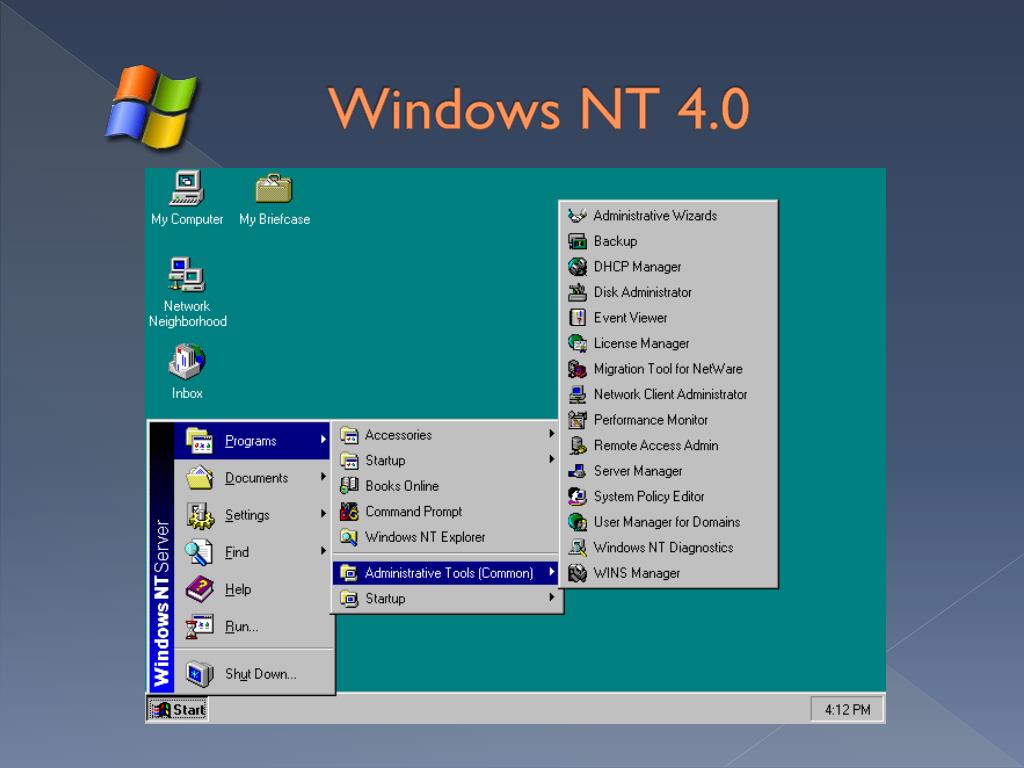This screenshot has height=768, width=1024.
Task: Choose Help from the Start menu
Action: coord(252,589)
